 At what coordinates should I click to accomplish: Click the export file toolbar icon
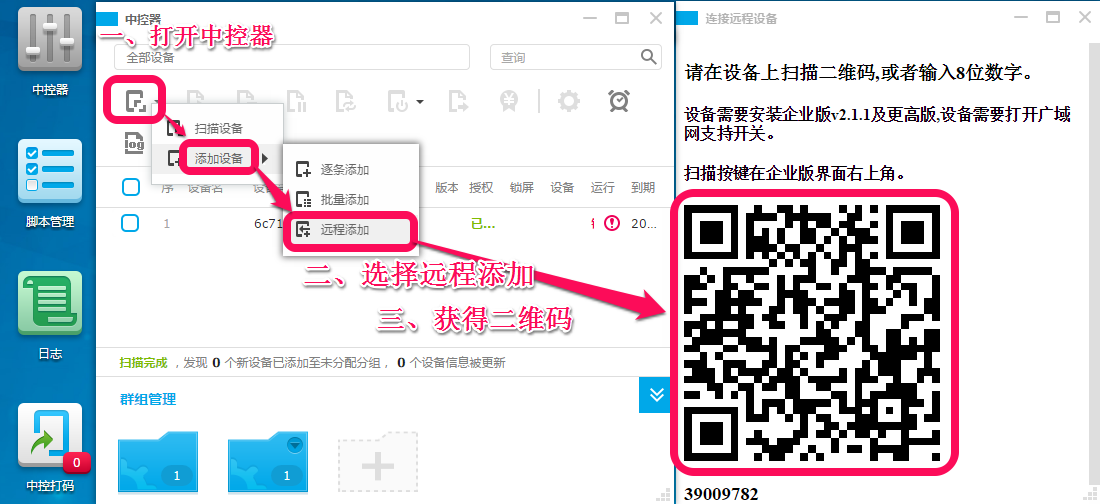click(x=459, y=102)
